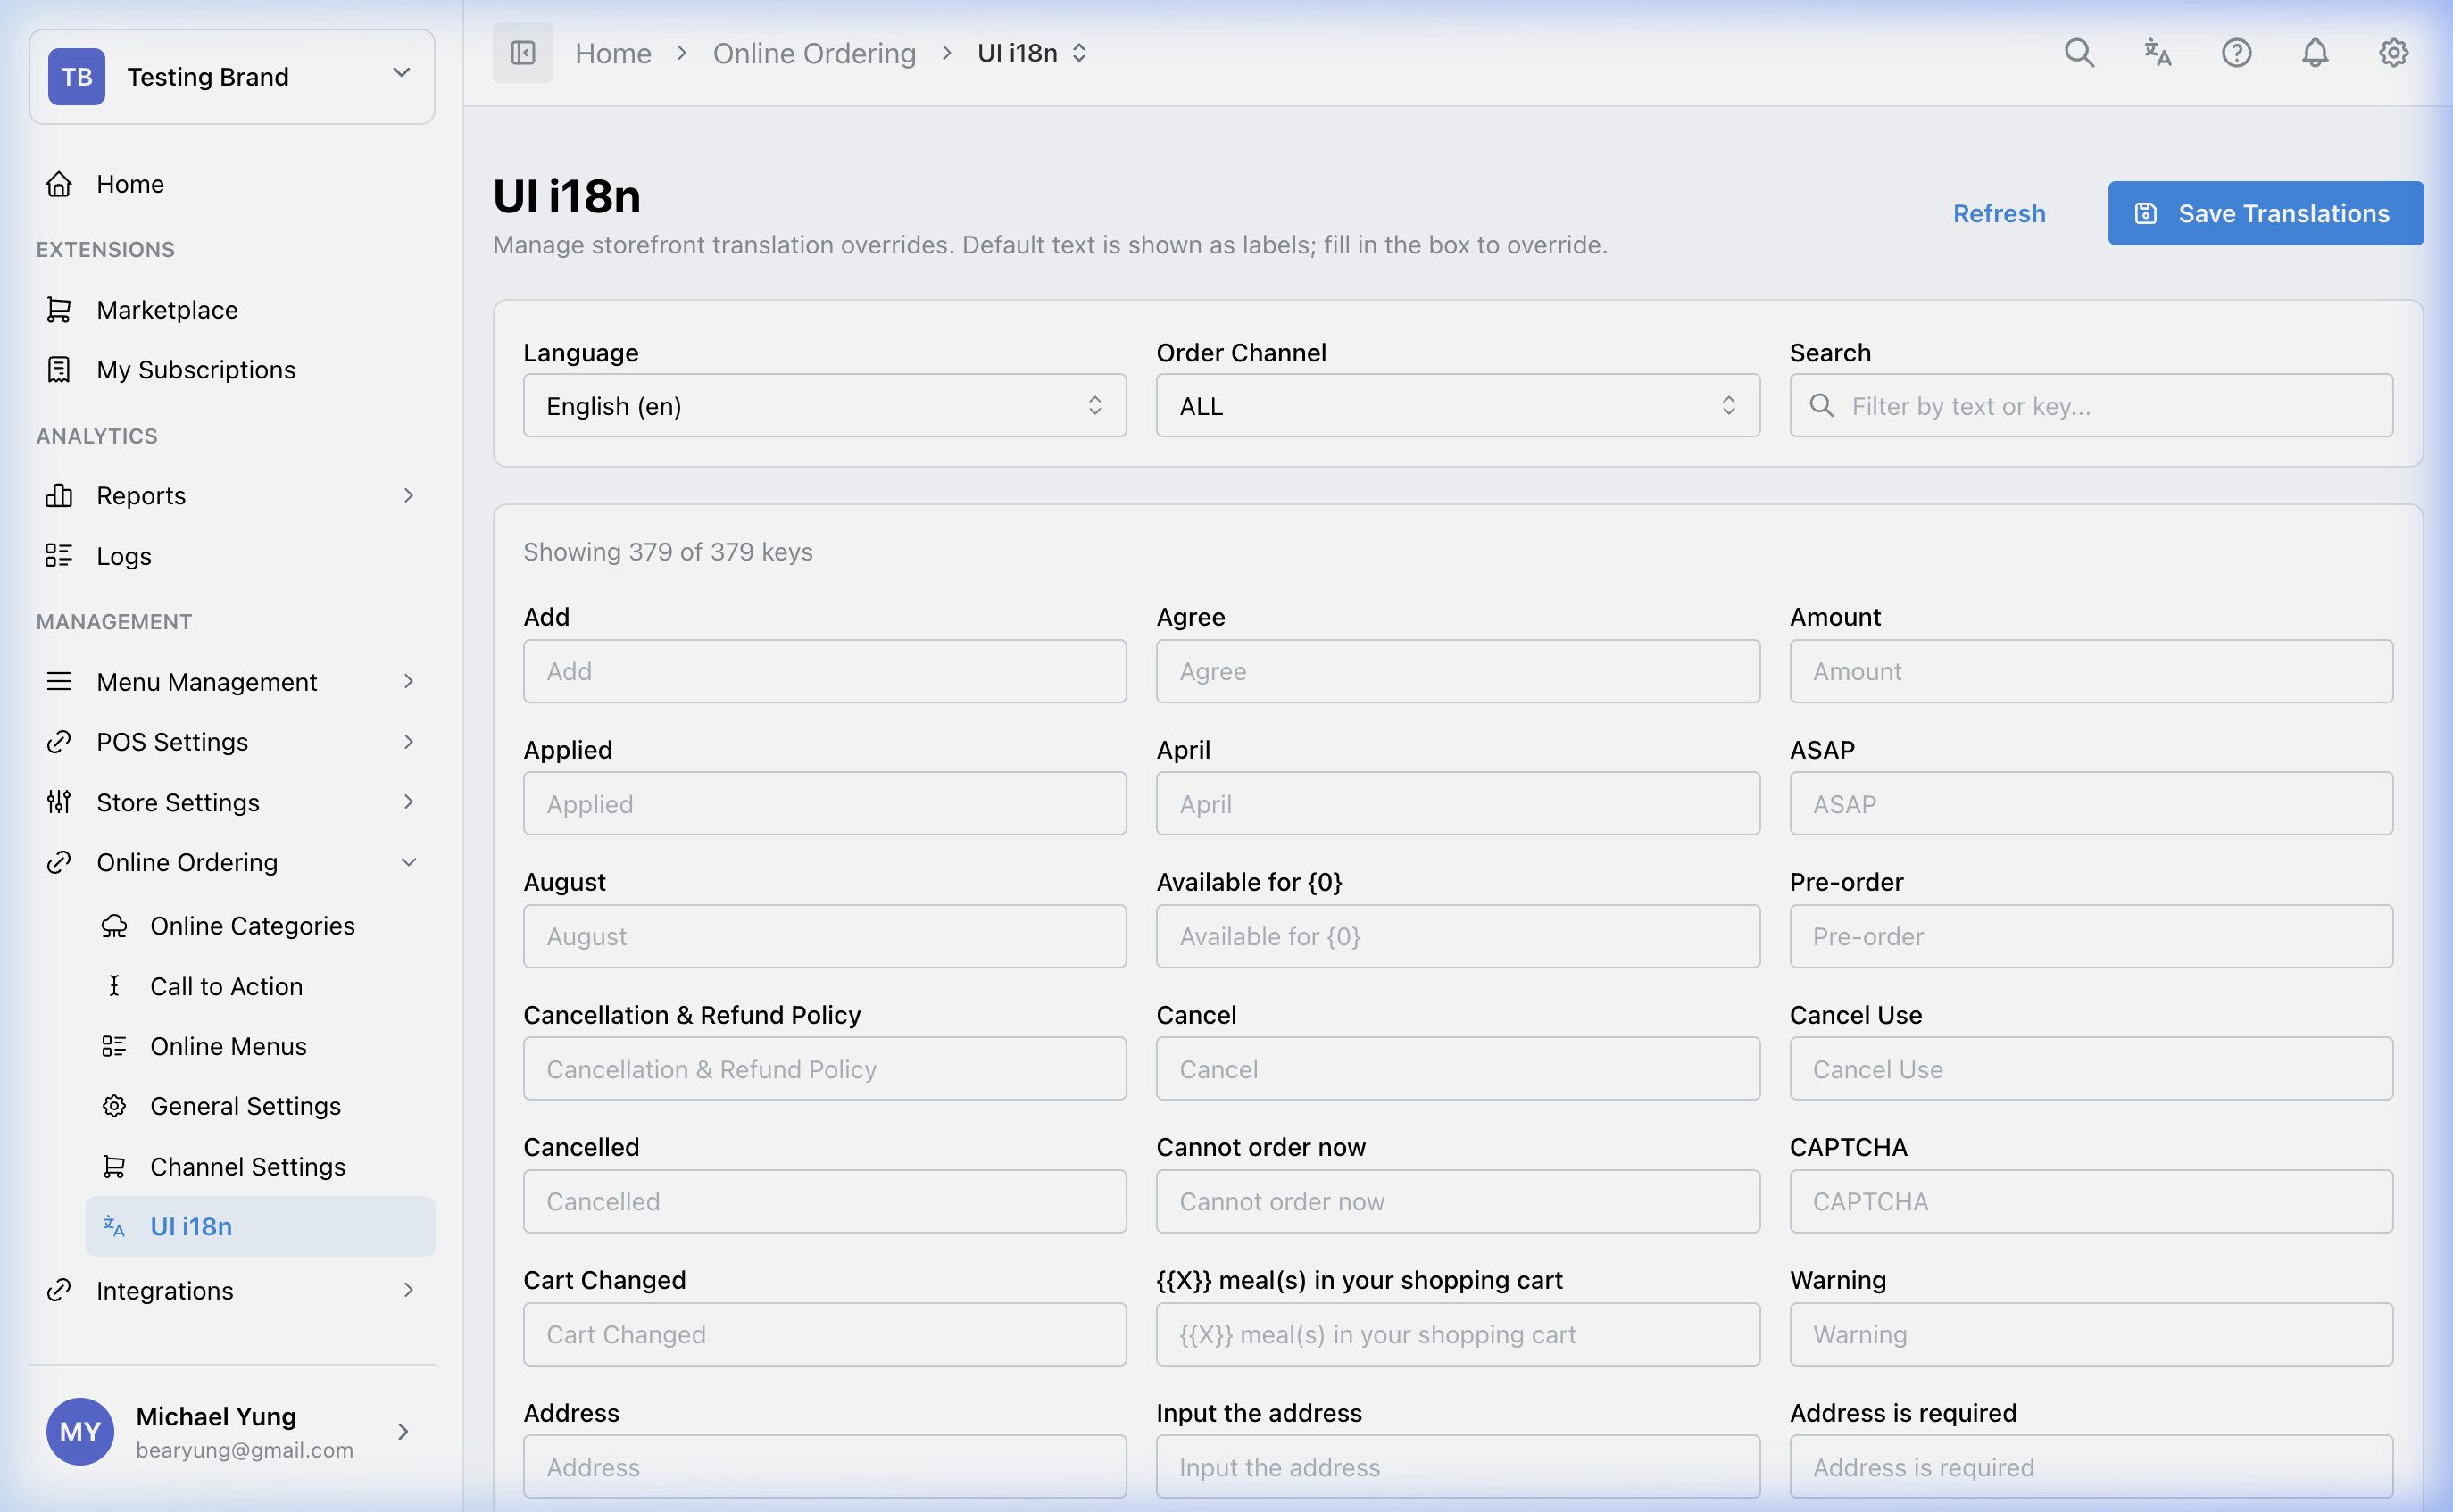2453x1512 pixels.
Task: Open Marketplace from the cart icon
Action: coord(59,309)
